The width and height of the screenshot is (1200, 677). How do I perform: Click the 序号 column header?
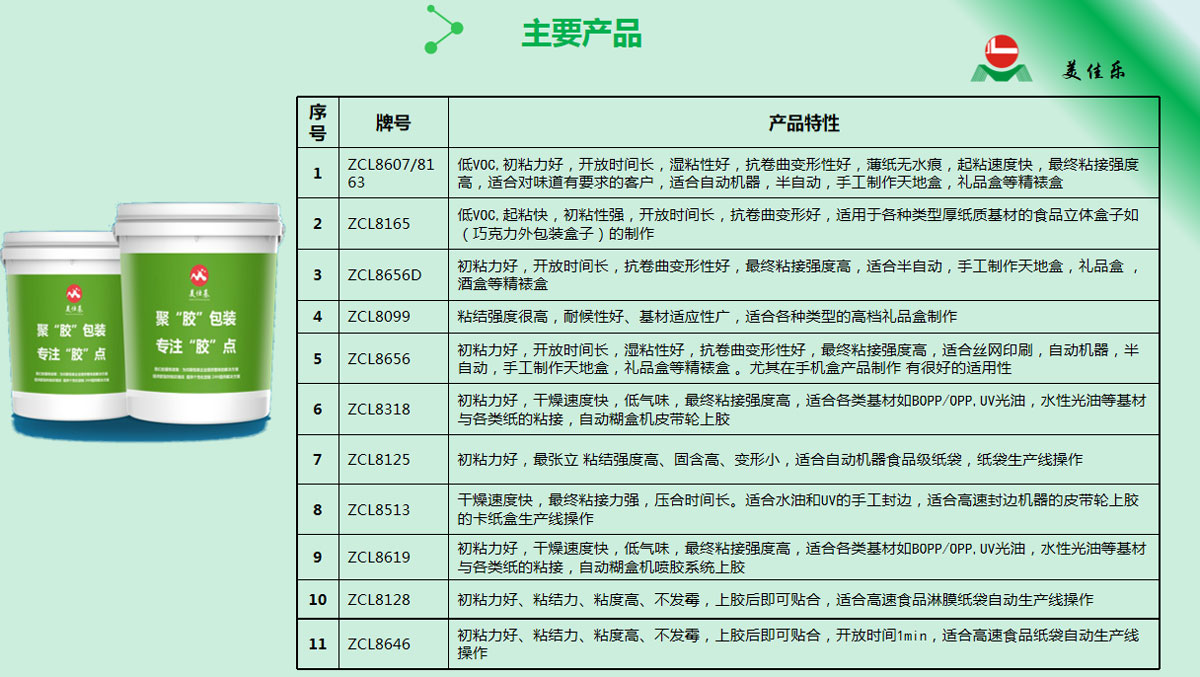pyautogui.click(x=318, y=122)
